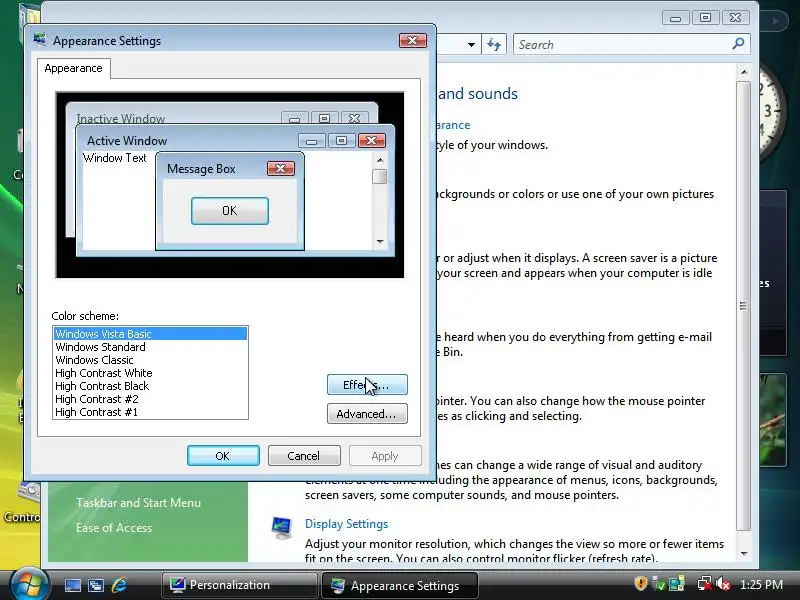Open the address bar dropdown arrow
The image size is (800, 600).
pos(471,45)
